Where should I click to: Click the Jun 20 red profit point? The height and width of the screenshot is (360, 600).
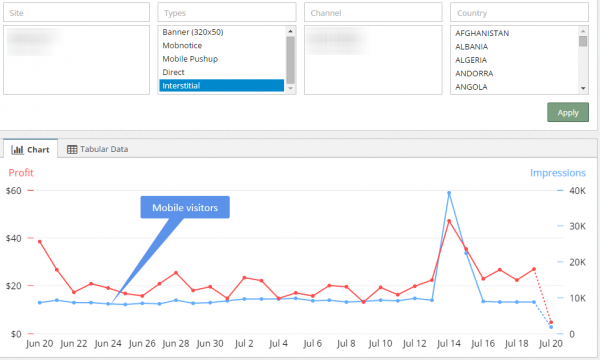pos(40,242)
